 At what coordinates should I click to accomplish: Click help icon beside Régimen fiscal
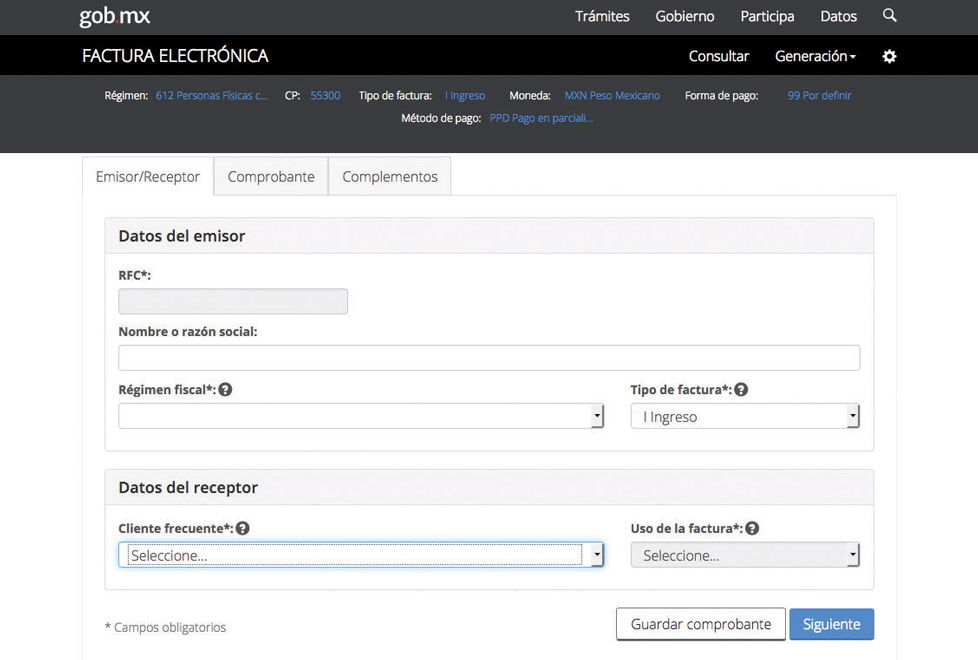(x=225, y=390)
